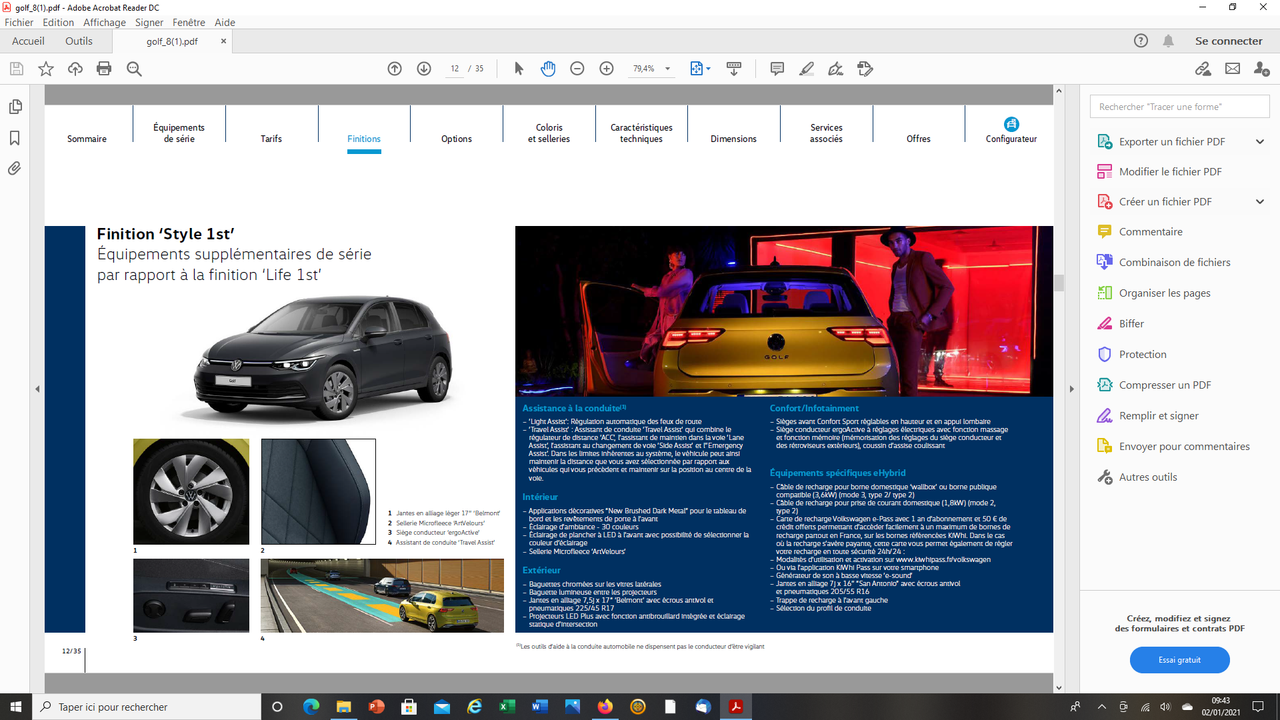
Task: Go to previous page arrow
Action: click(x=394, y=69)
